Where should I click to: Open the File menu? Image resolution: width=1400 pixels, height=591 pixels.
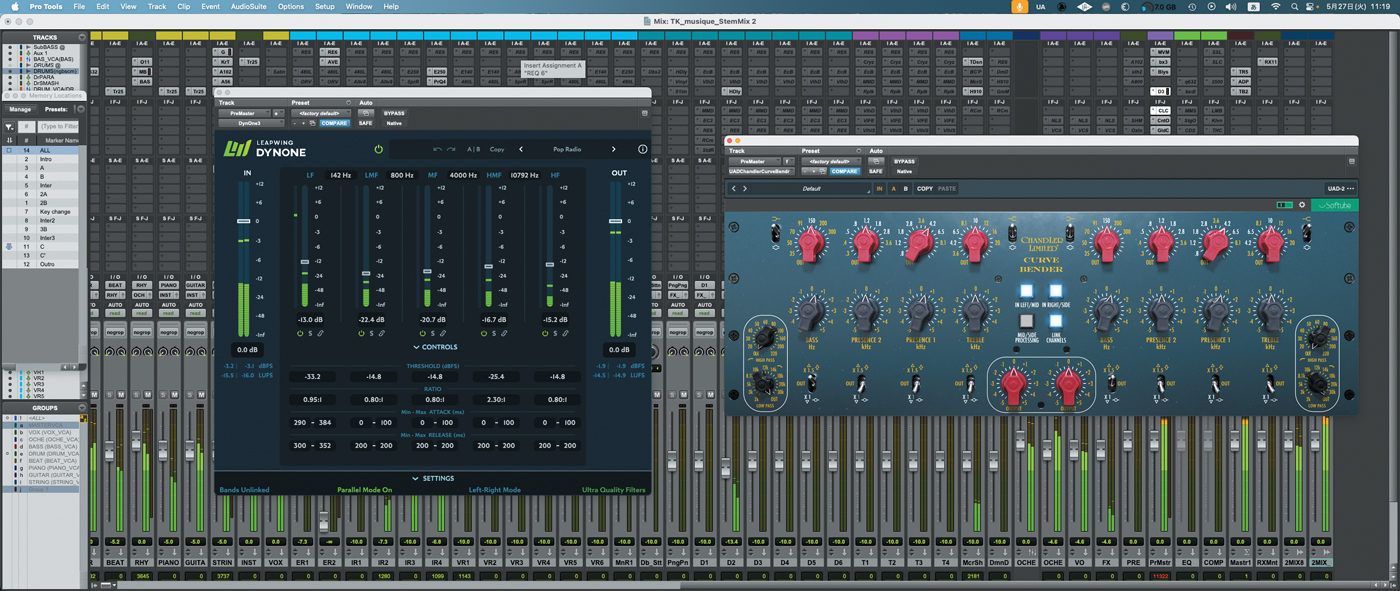click(x=79, y=6)
